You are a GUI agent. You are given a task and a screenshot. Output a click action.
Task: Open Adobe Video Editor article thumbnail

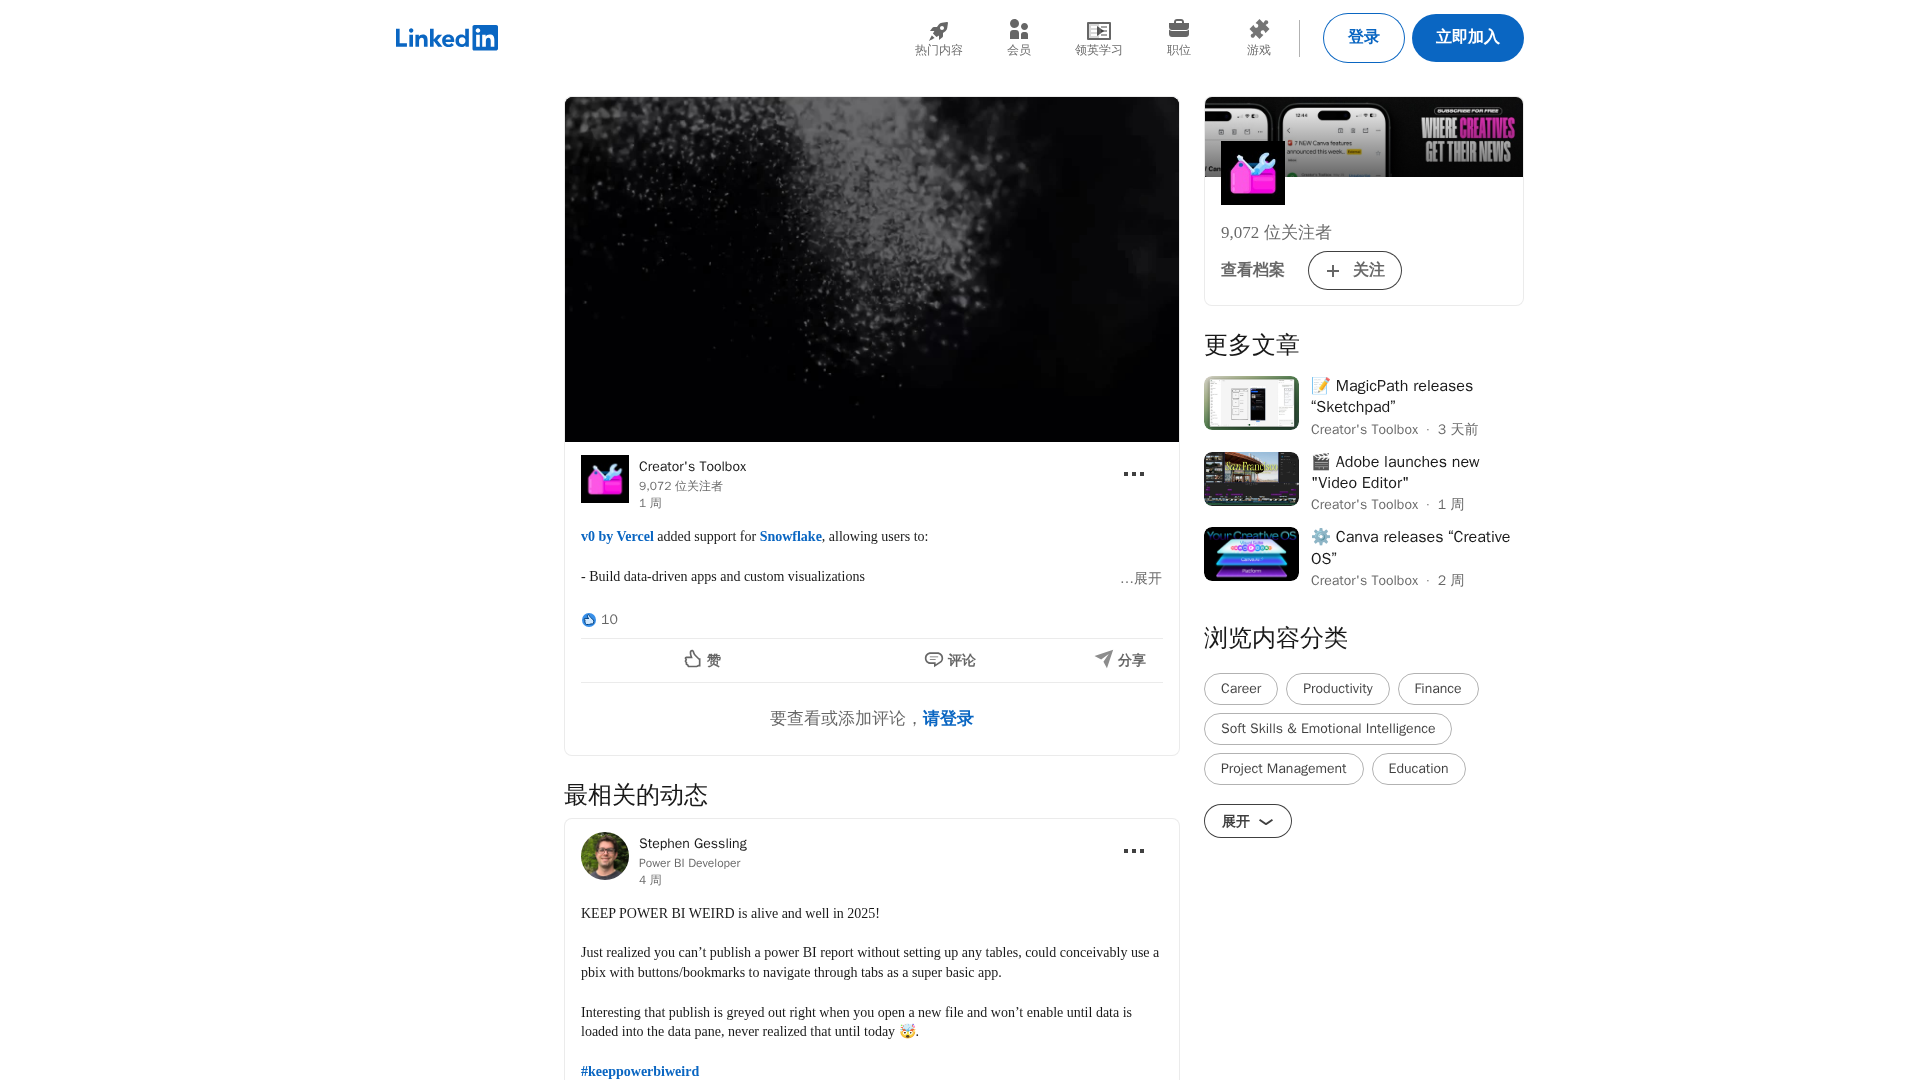coord(1251,479)
